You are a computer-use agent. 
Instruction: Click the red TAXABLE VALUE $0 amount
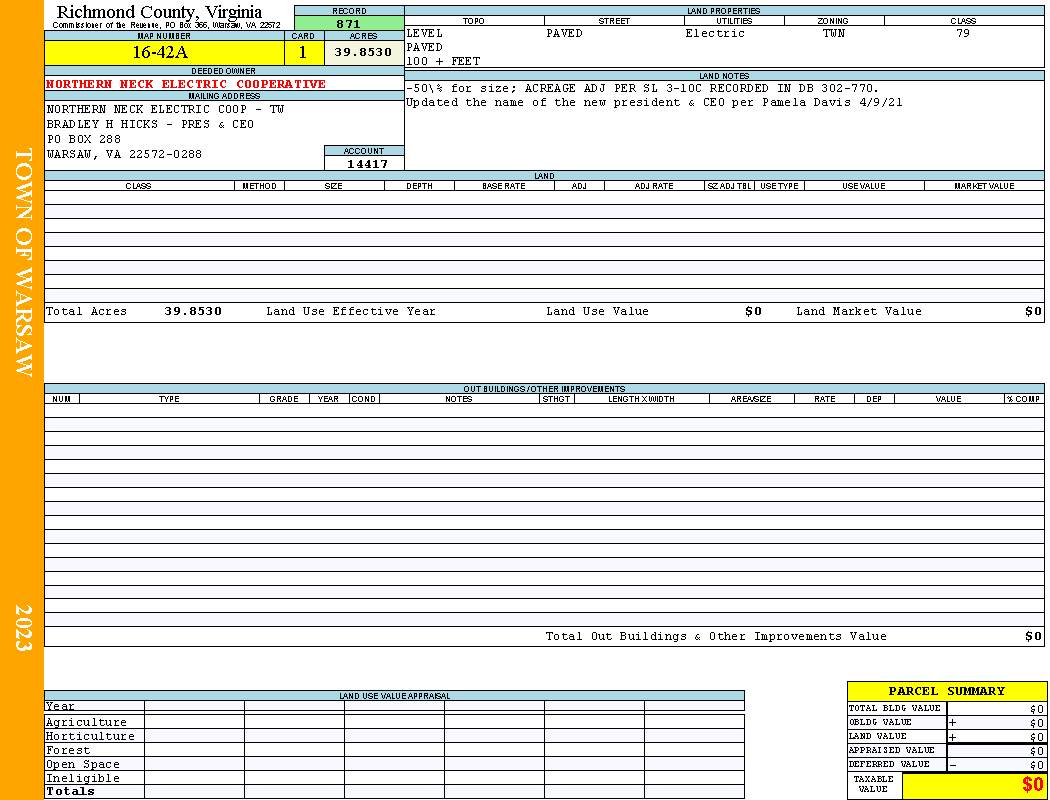click(x=1033, y=785)
